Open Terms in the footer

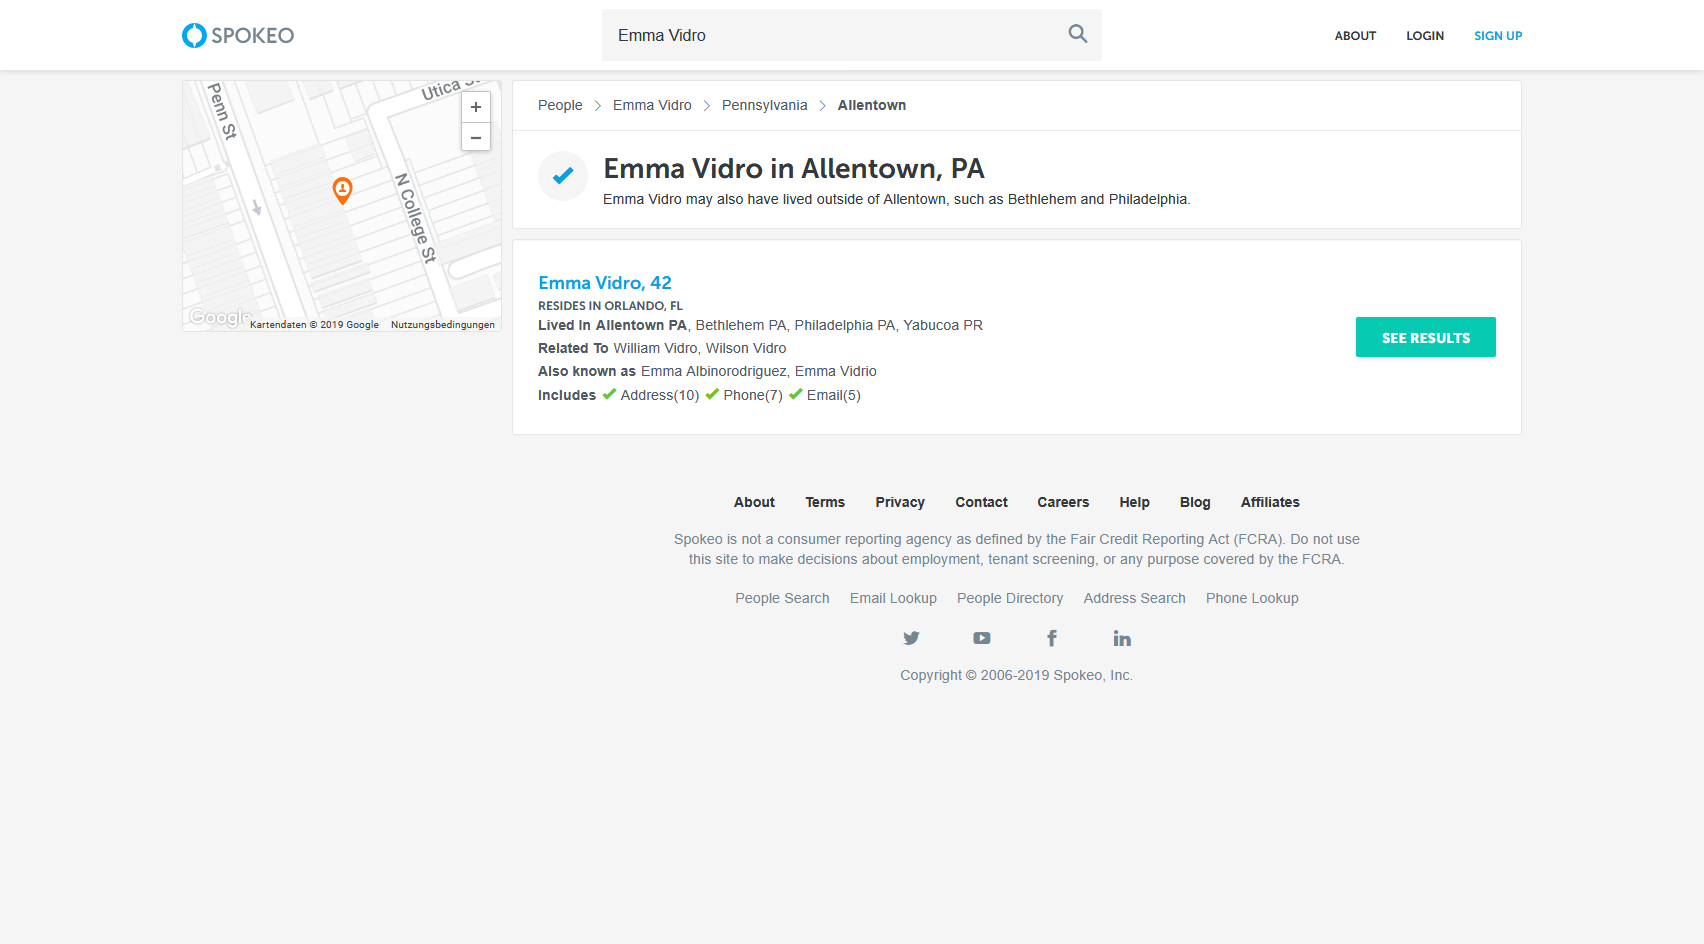[x=825, y=502]
